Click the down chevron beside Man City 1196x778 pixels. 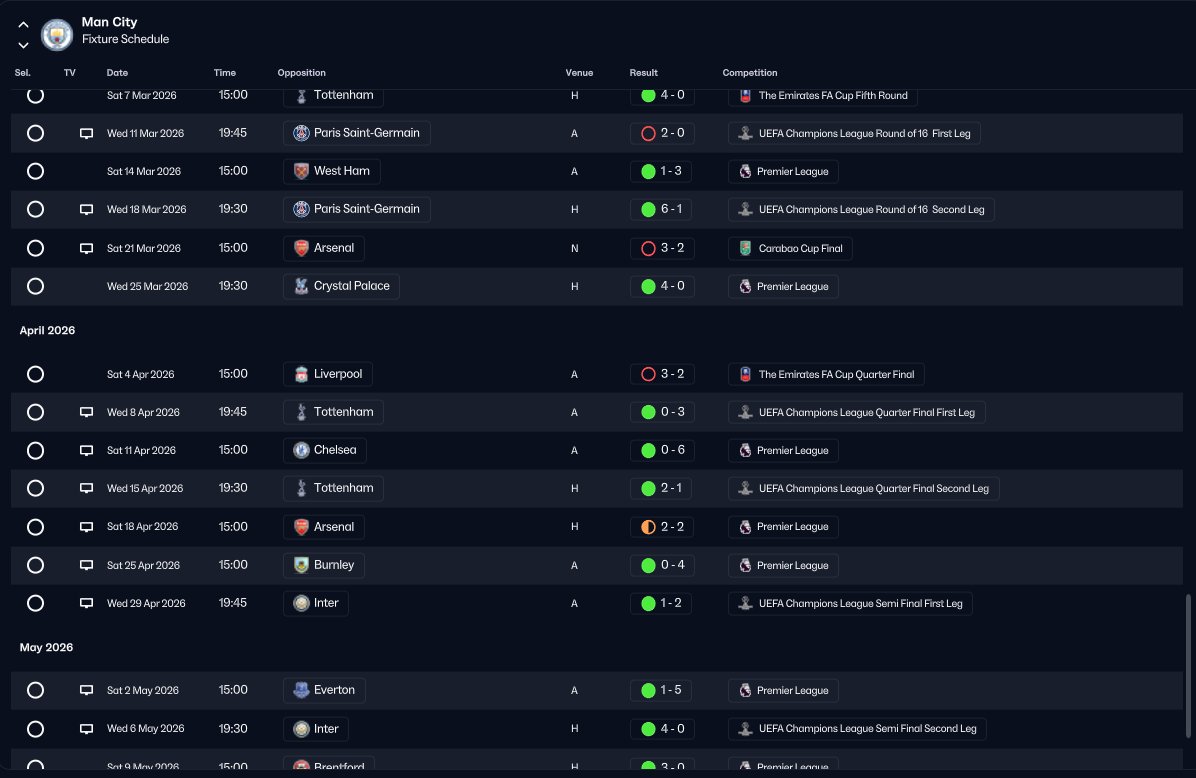(24, 45)
